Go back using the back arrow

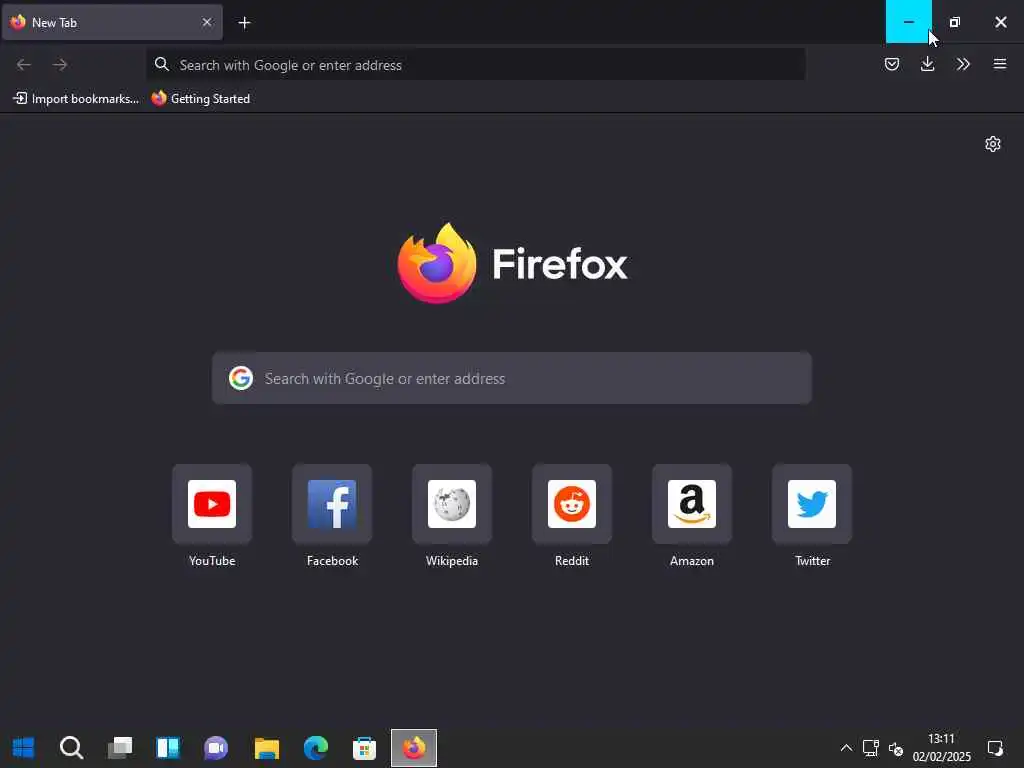pyautogui.click(x=24, y=64)
